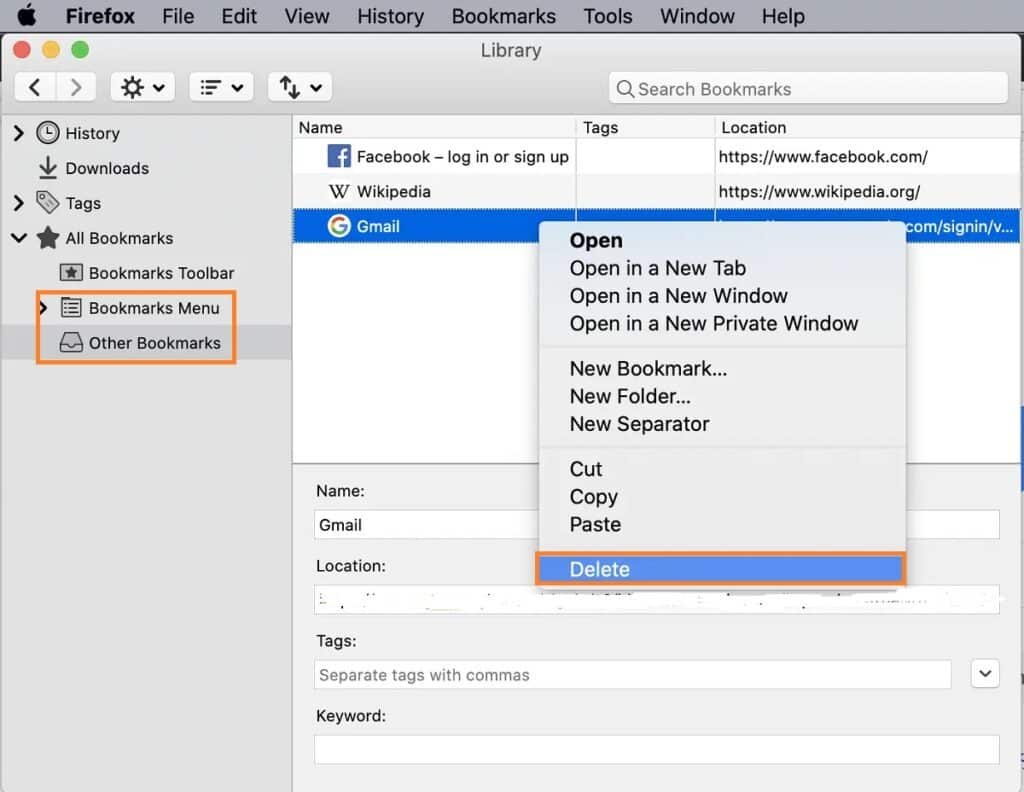This screenshot has width=1024, height=792.
Task: Click the facebook.com location cell
Action: pyautogui.click(x=823, y=157)
